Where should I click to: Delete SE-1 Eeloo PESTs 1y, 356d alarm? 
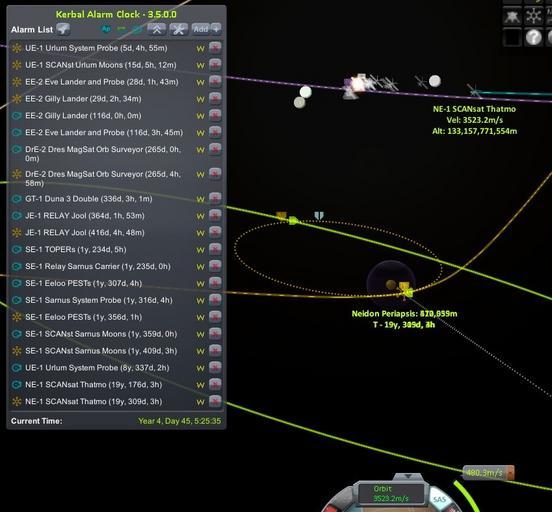click(x=215, y=317)
